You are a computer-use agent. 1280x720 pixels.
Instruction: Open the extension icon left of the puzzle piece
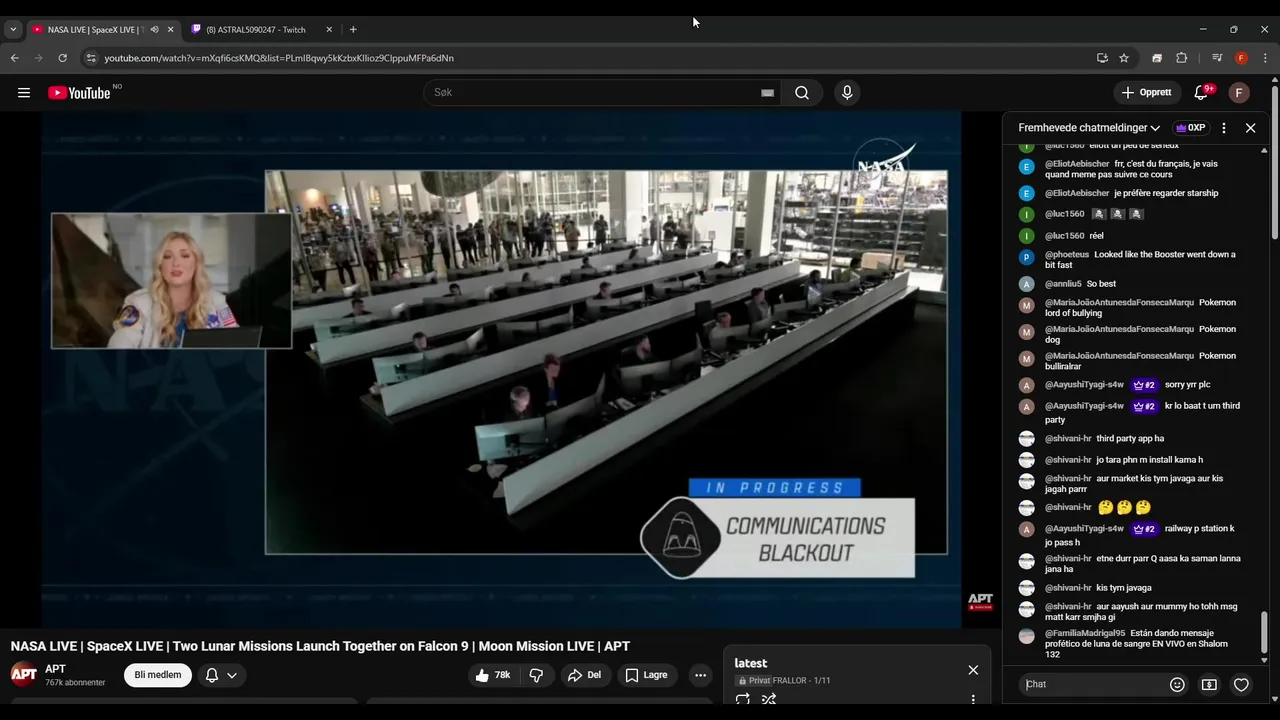click(1157, 58)
